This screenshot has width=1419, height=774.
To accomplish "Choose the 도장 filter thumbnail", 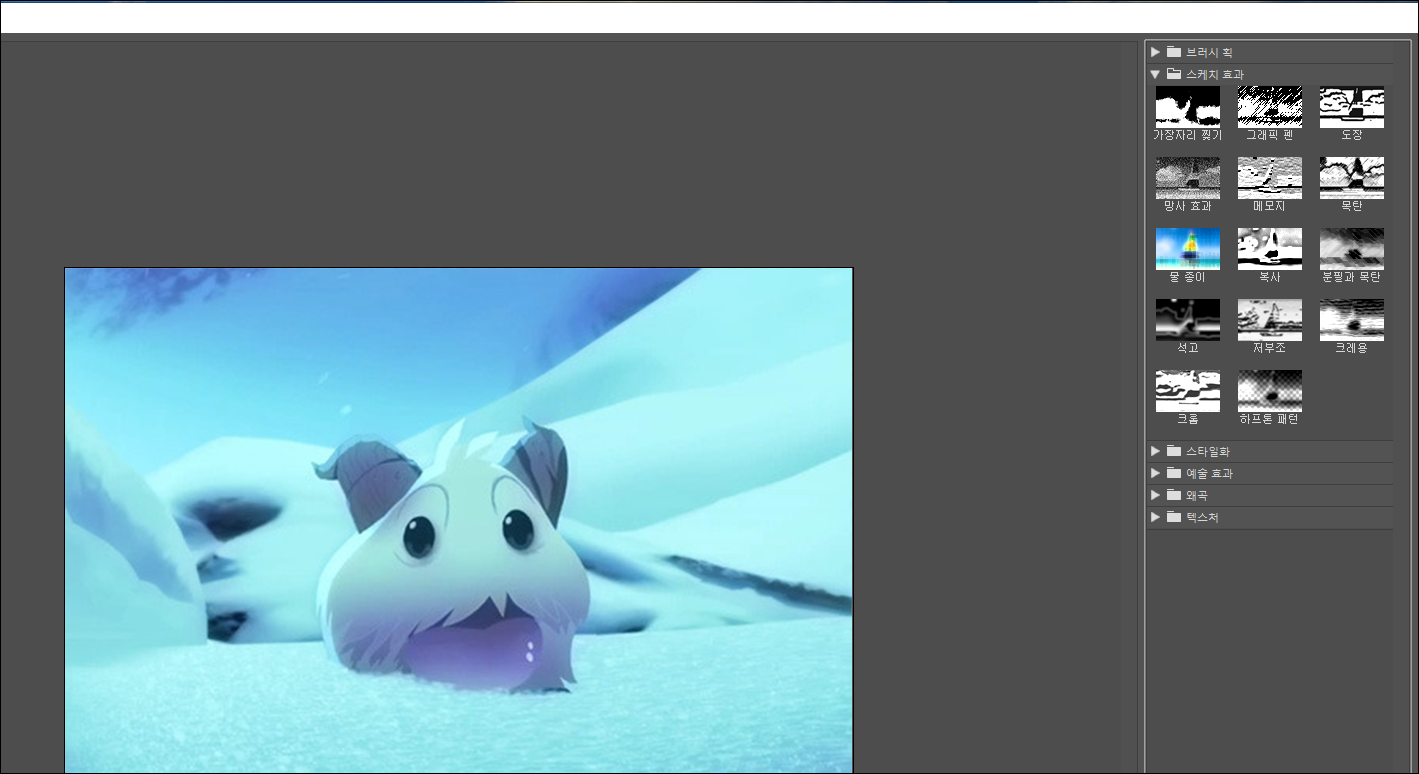I will pos(1351,107).
